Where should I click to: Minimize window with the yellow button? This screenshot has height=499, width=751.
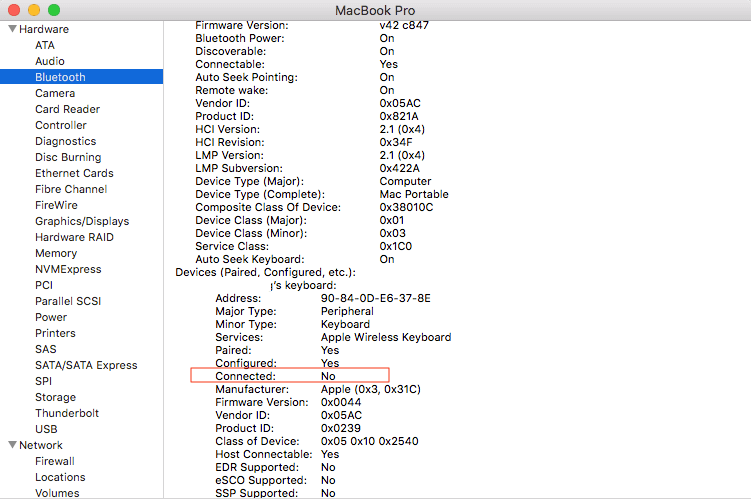pos(34,10)
